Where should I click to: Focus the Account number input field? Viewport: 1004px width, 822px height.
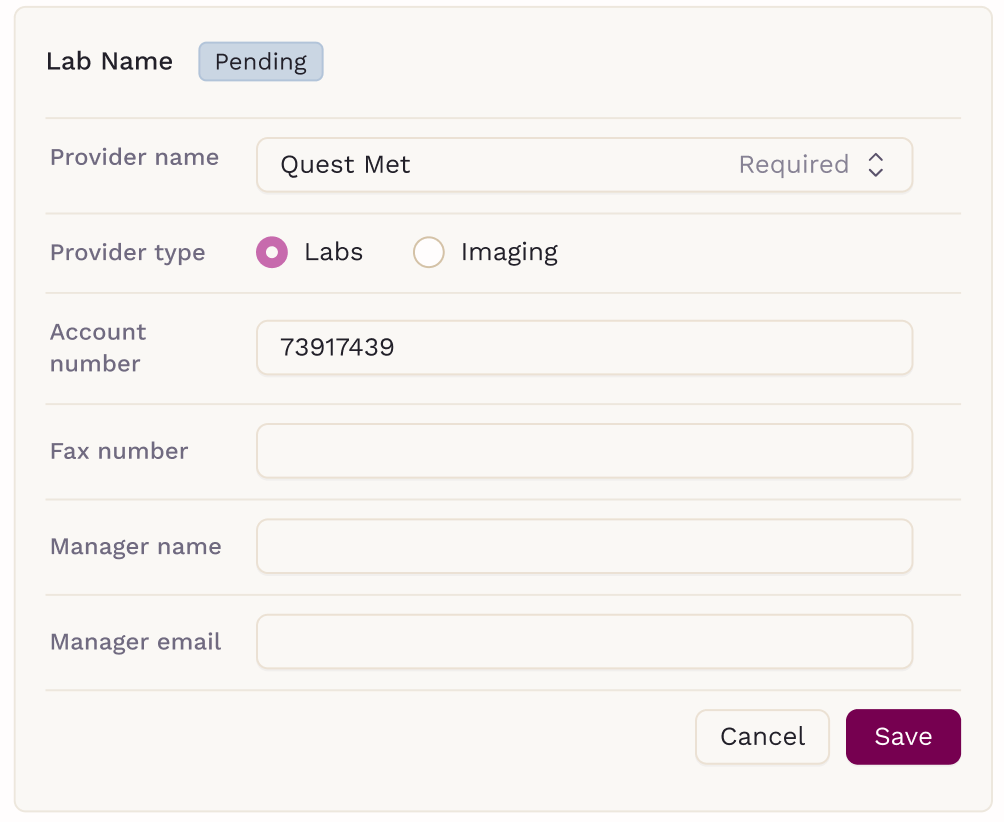(x=584, y=348)
